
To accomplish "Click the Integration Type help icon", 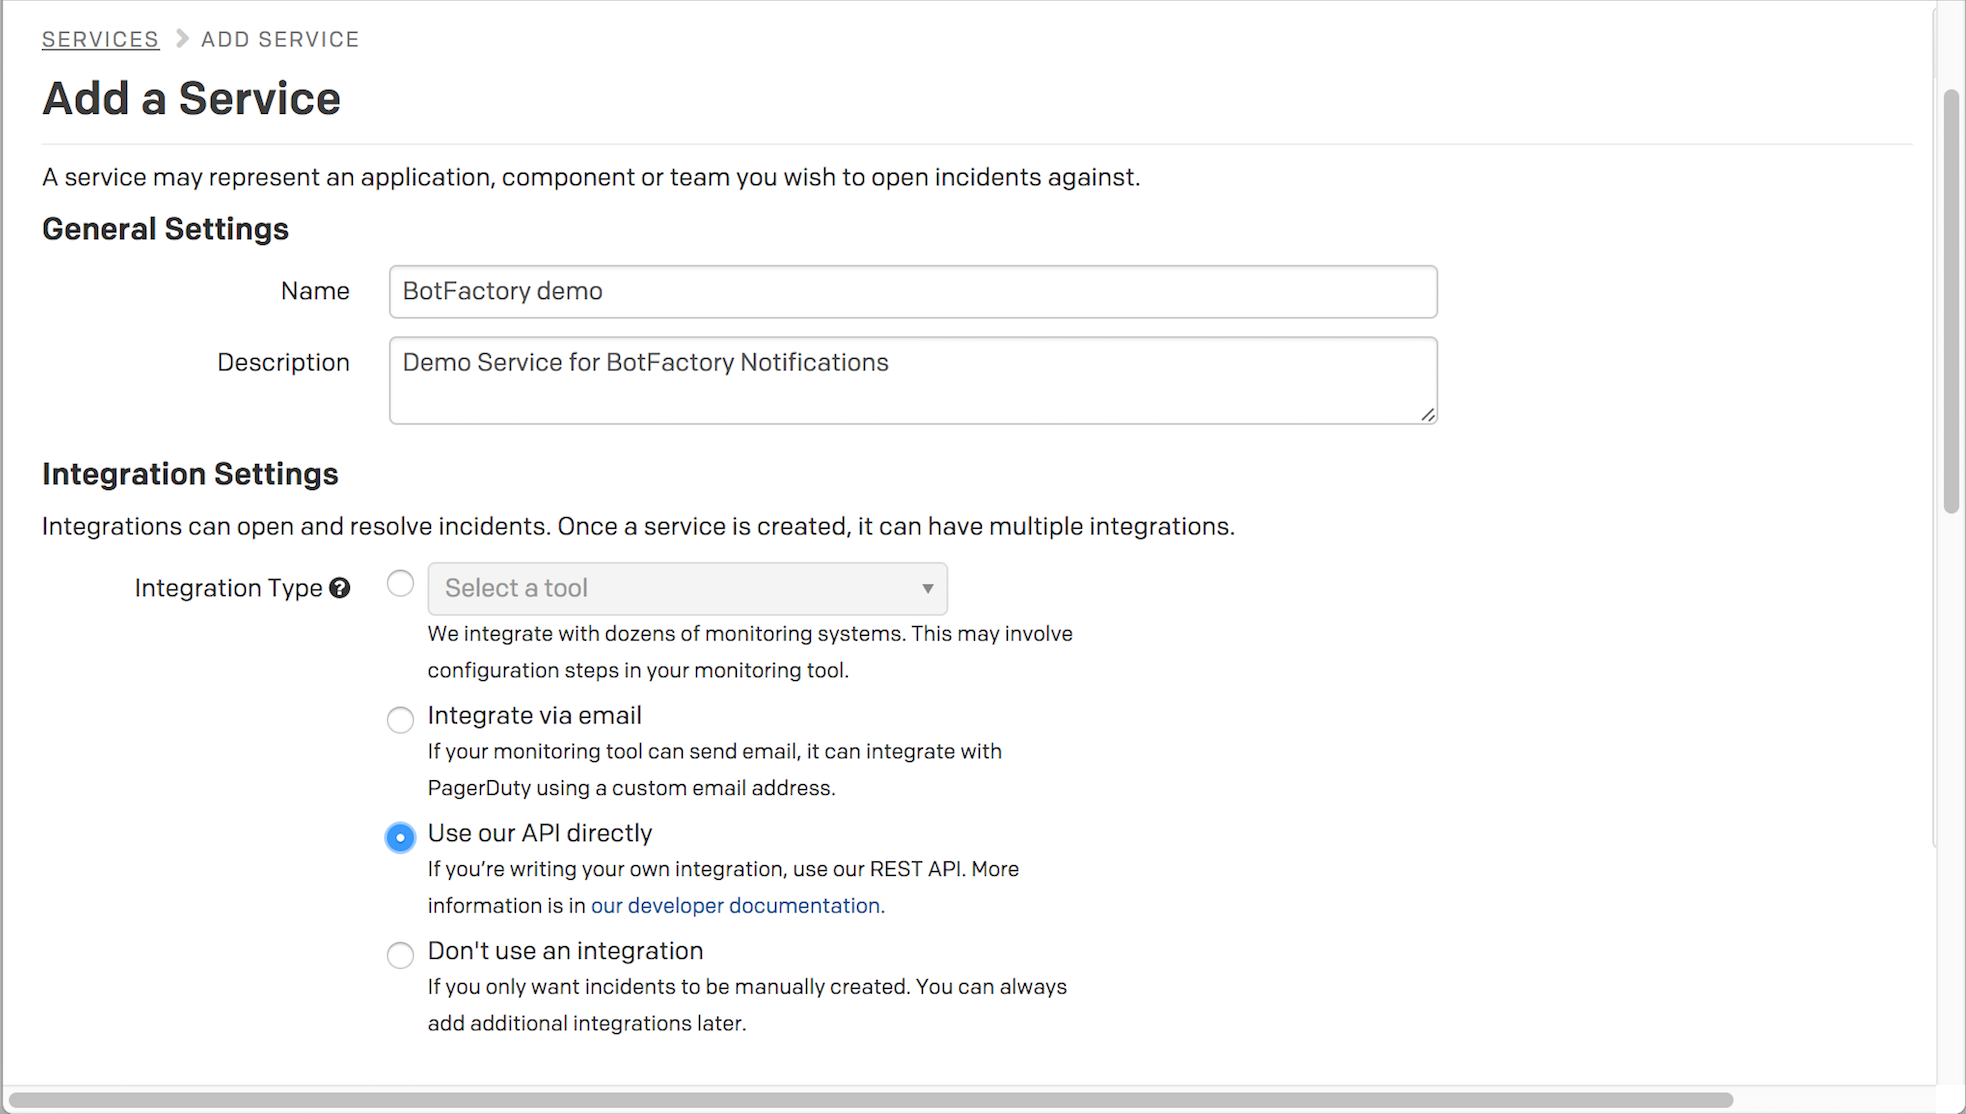I will (340, 588).
